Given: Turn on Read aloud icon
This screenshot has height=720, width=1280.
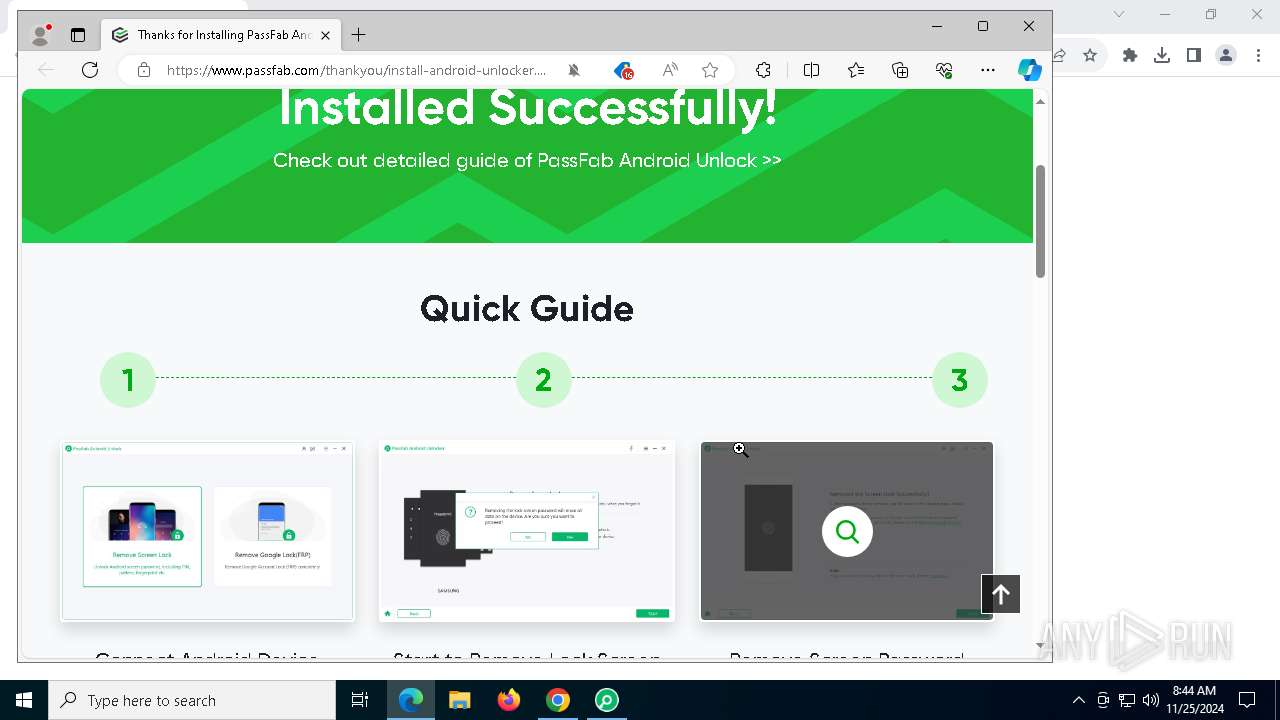Looking at the screenshot, I should pos(670,70).
